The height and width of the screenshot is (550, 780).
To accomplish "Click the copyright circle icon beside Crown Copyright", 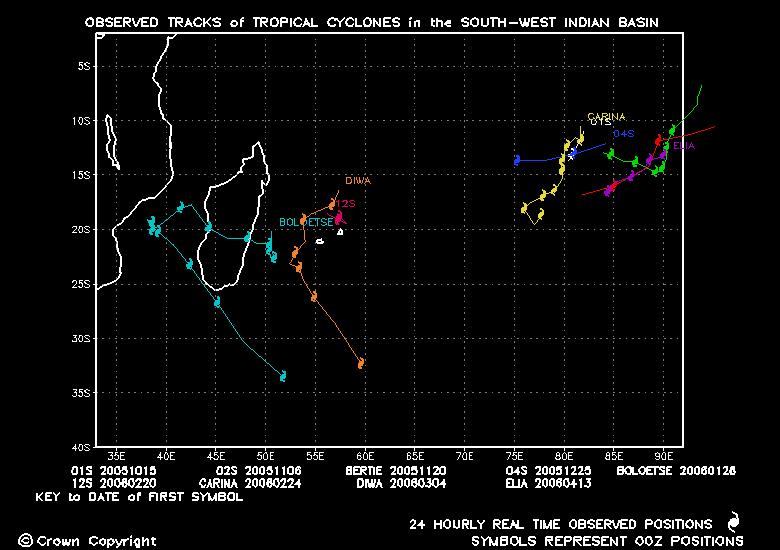I will tap(24, 541).
